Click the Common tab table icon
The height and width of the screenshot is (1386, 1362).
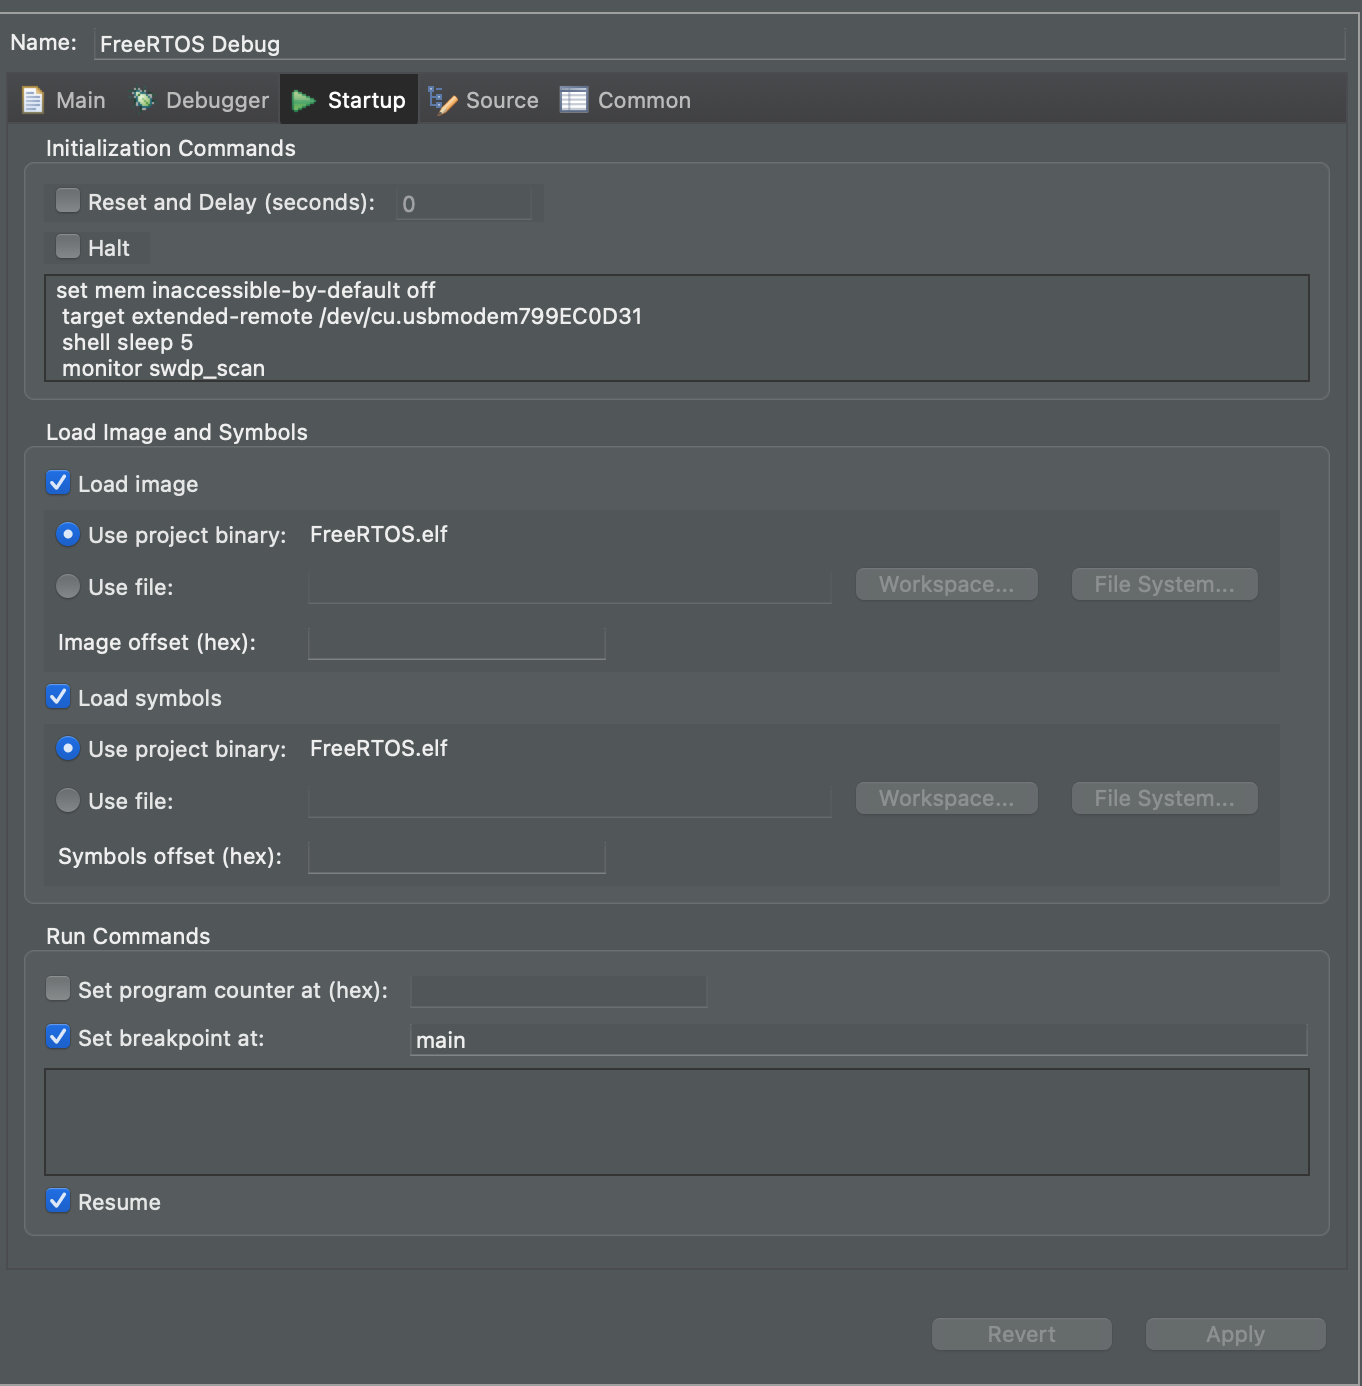[574, 100]
